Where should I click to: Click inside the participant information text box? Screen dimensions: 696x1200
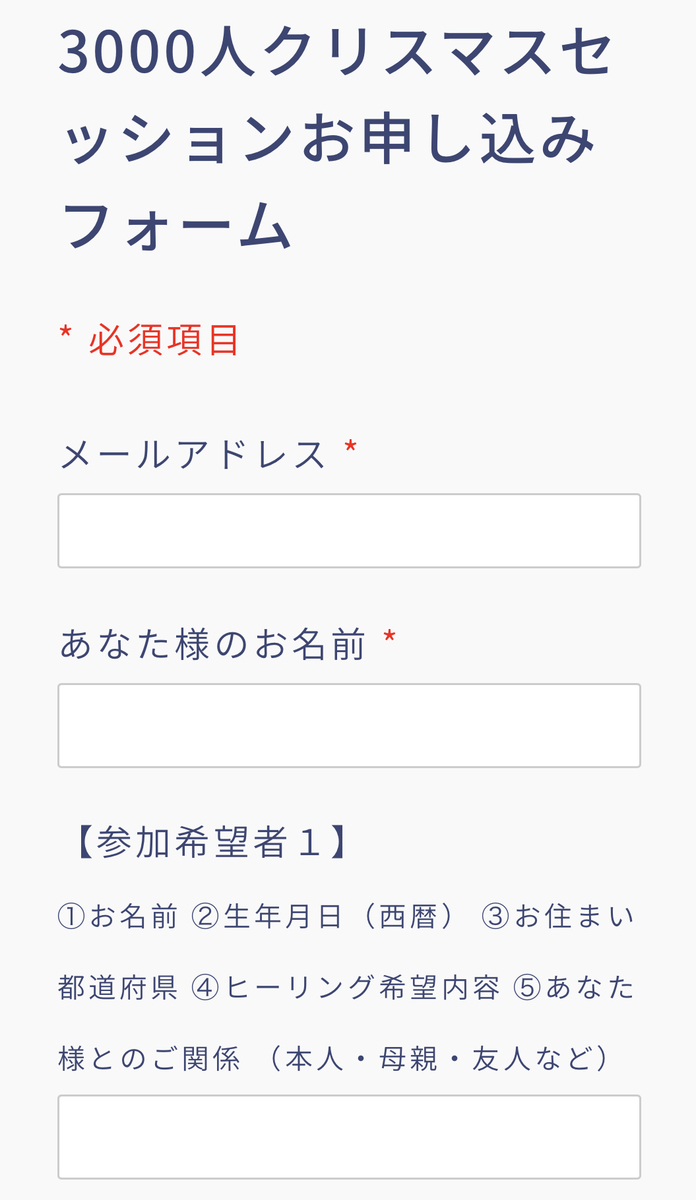pyautogui.click(x=348, y=1135)
